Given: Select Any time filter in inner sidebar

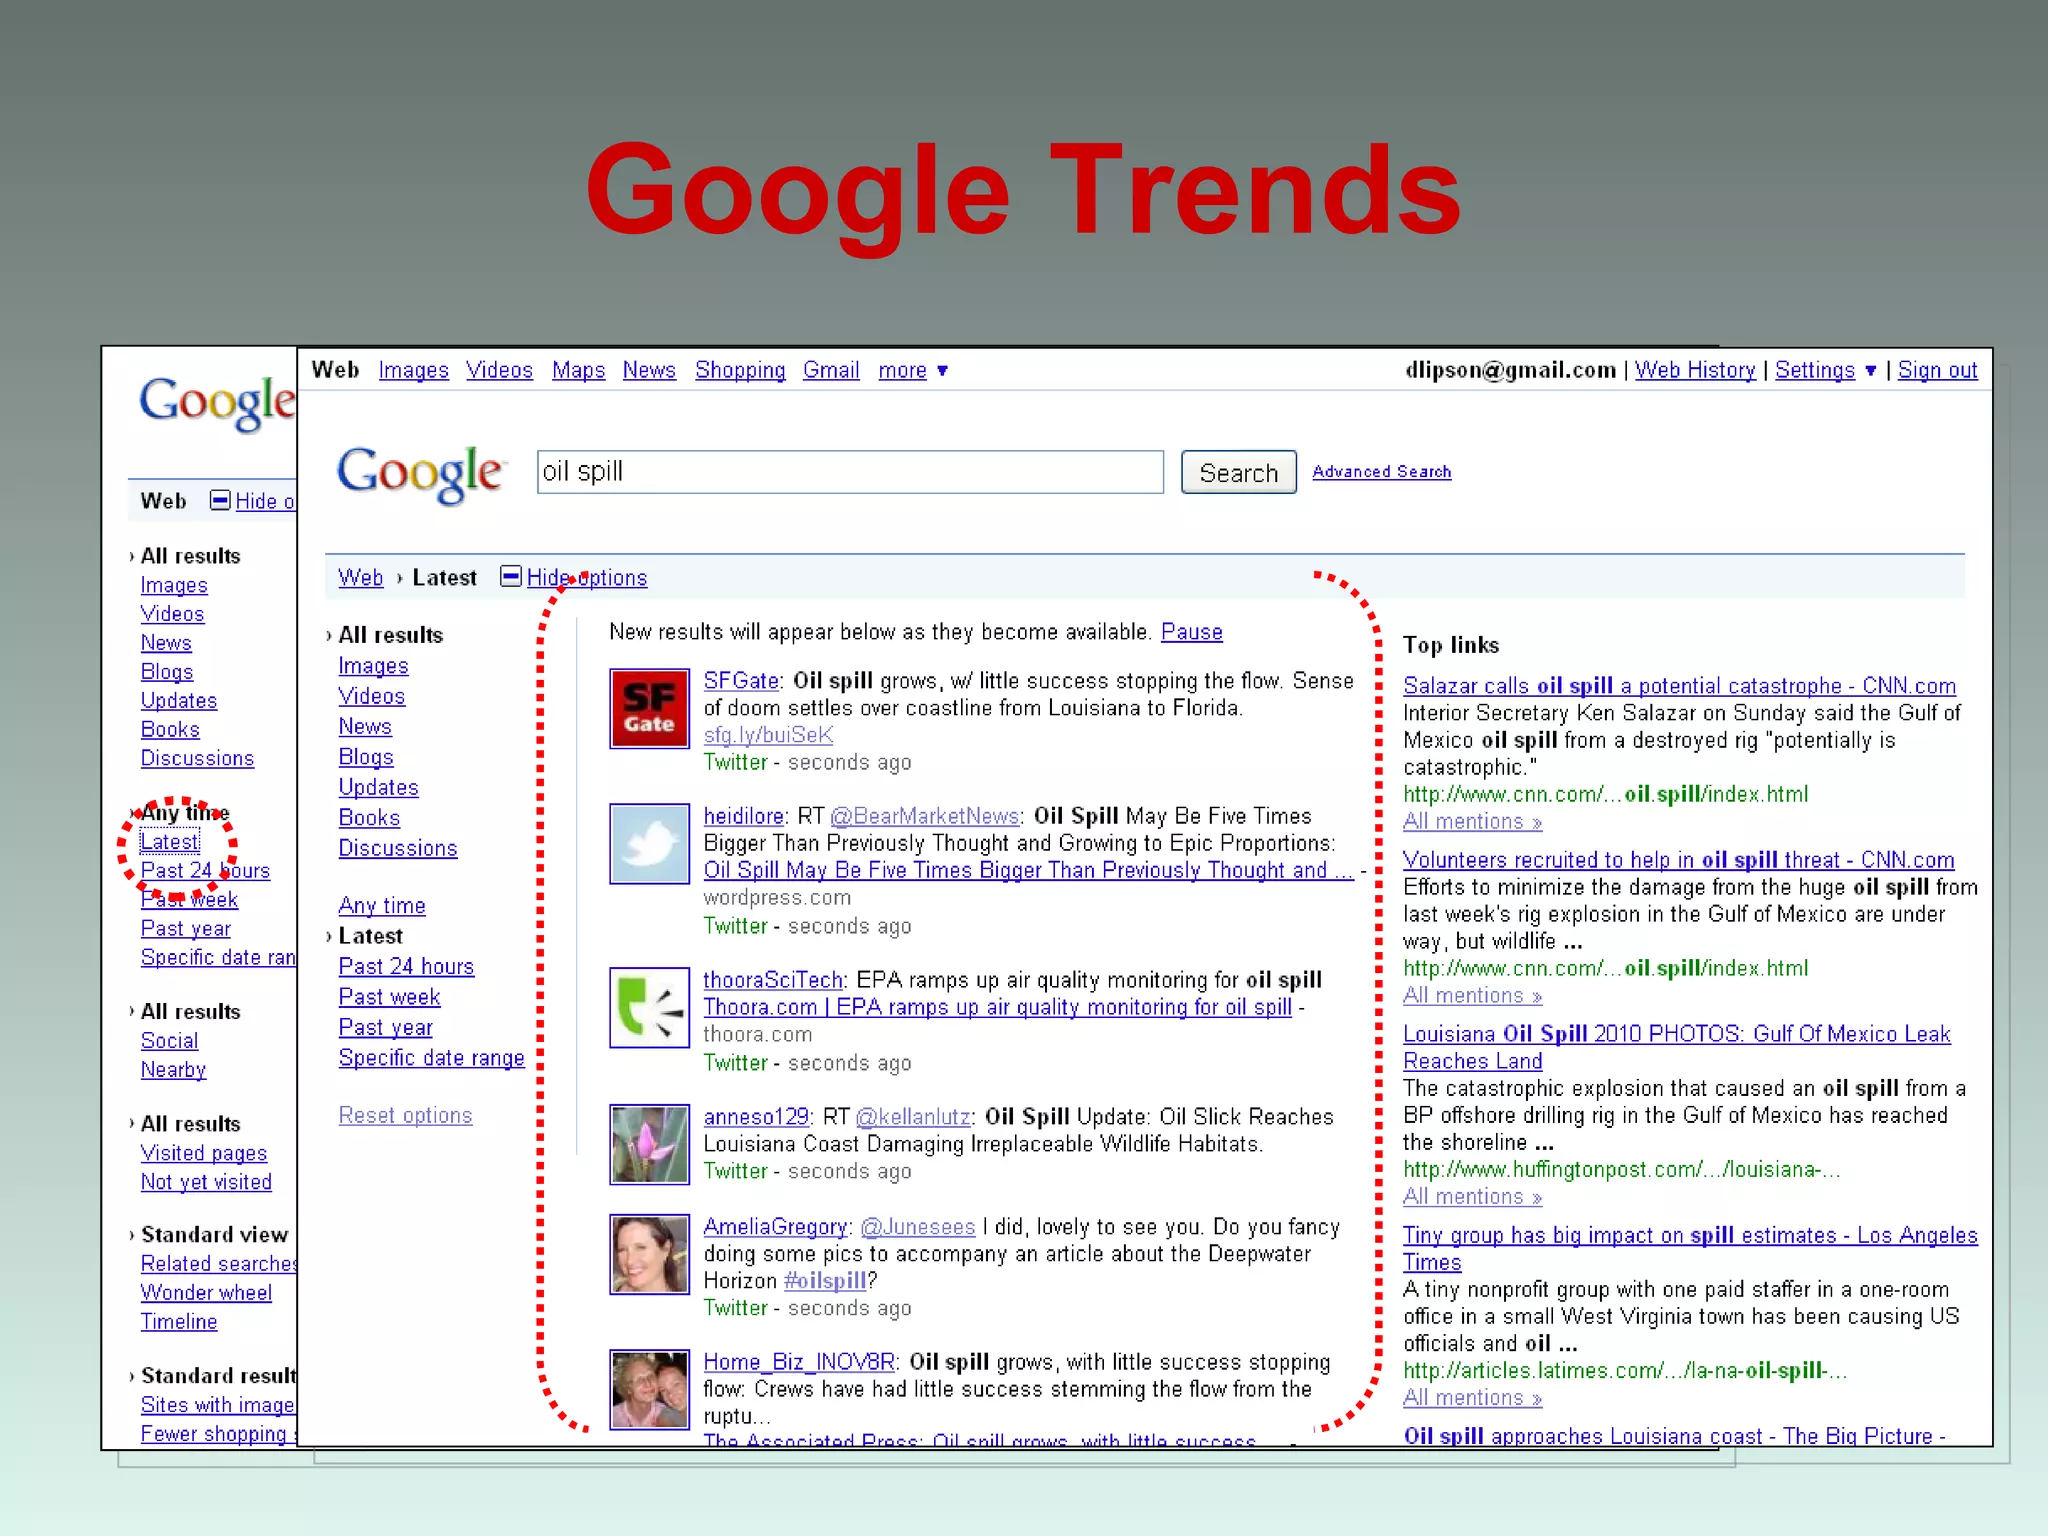Looking at the screenshot, I should pos(381,906).
